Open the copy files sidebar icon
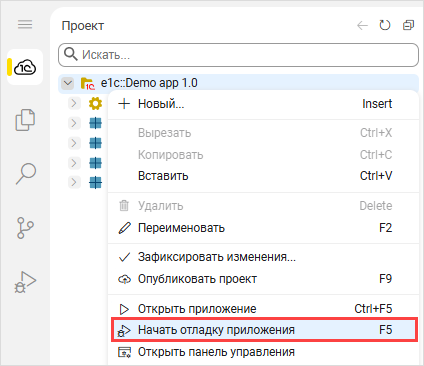424x366 pixels. 25,120
